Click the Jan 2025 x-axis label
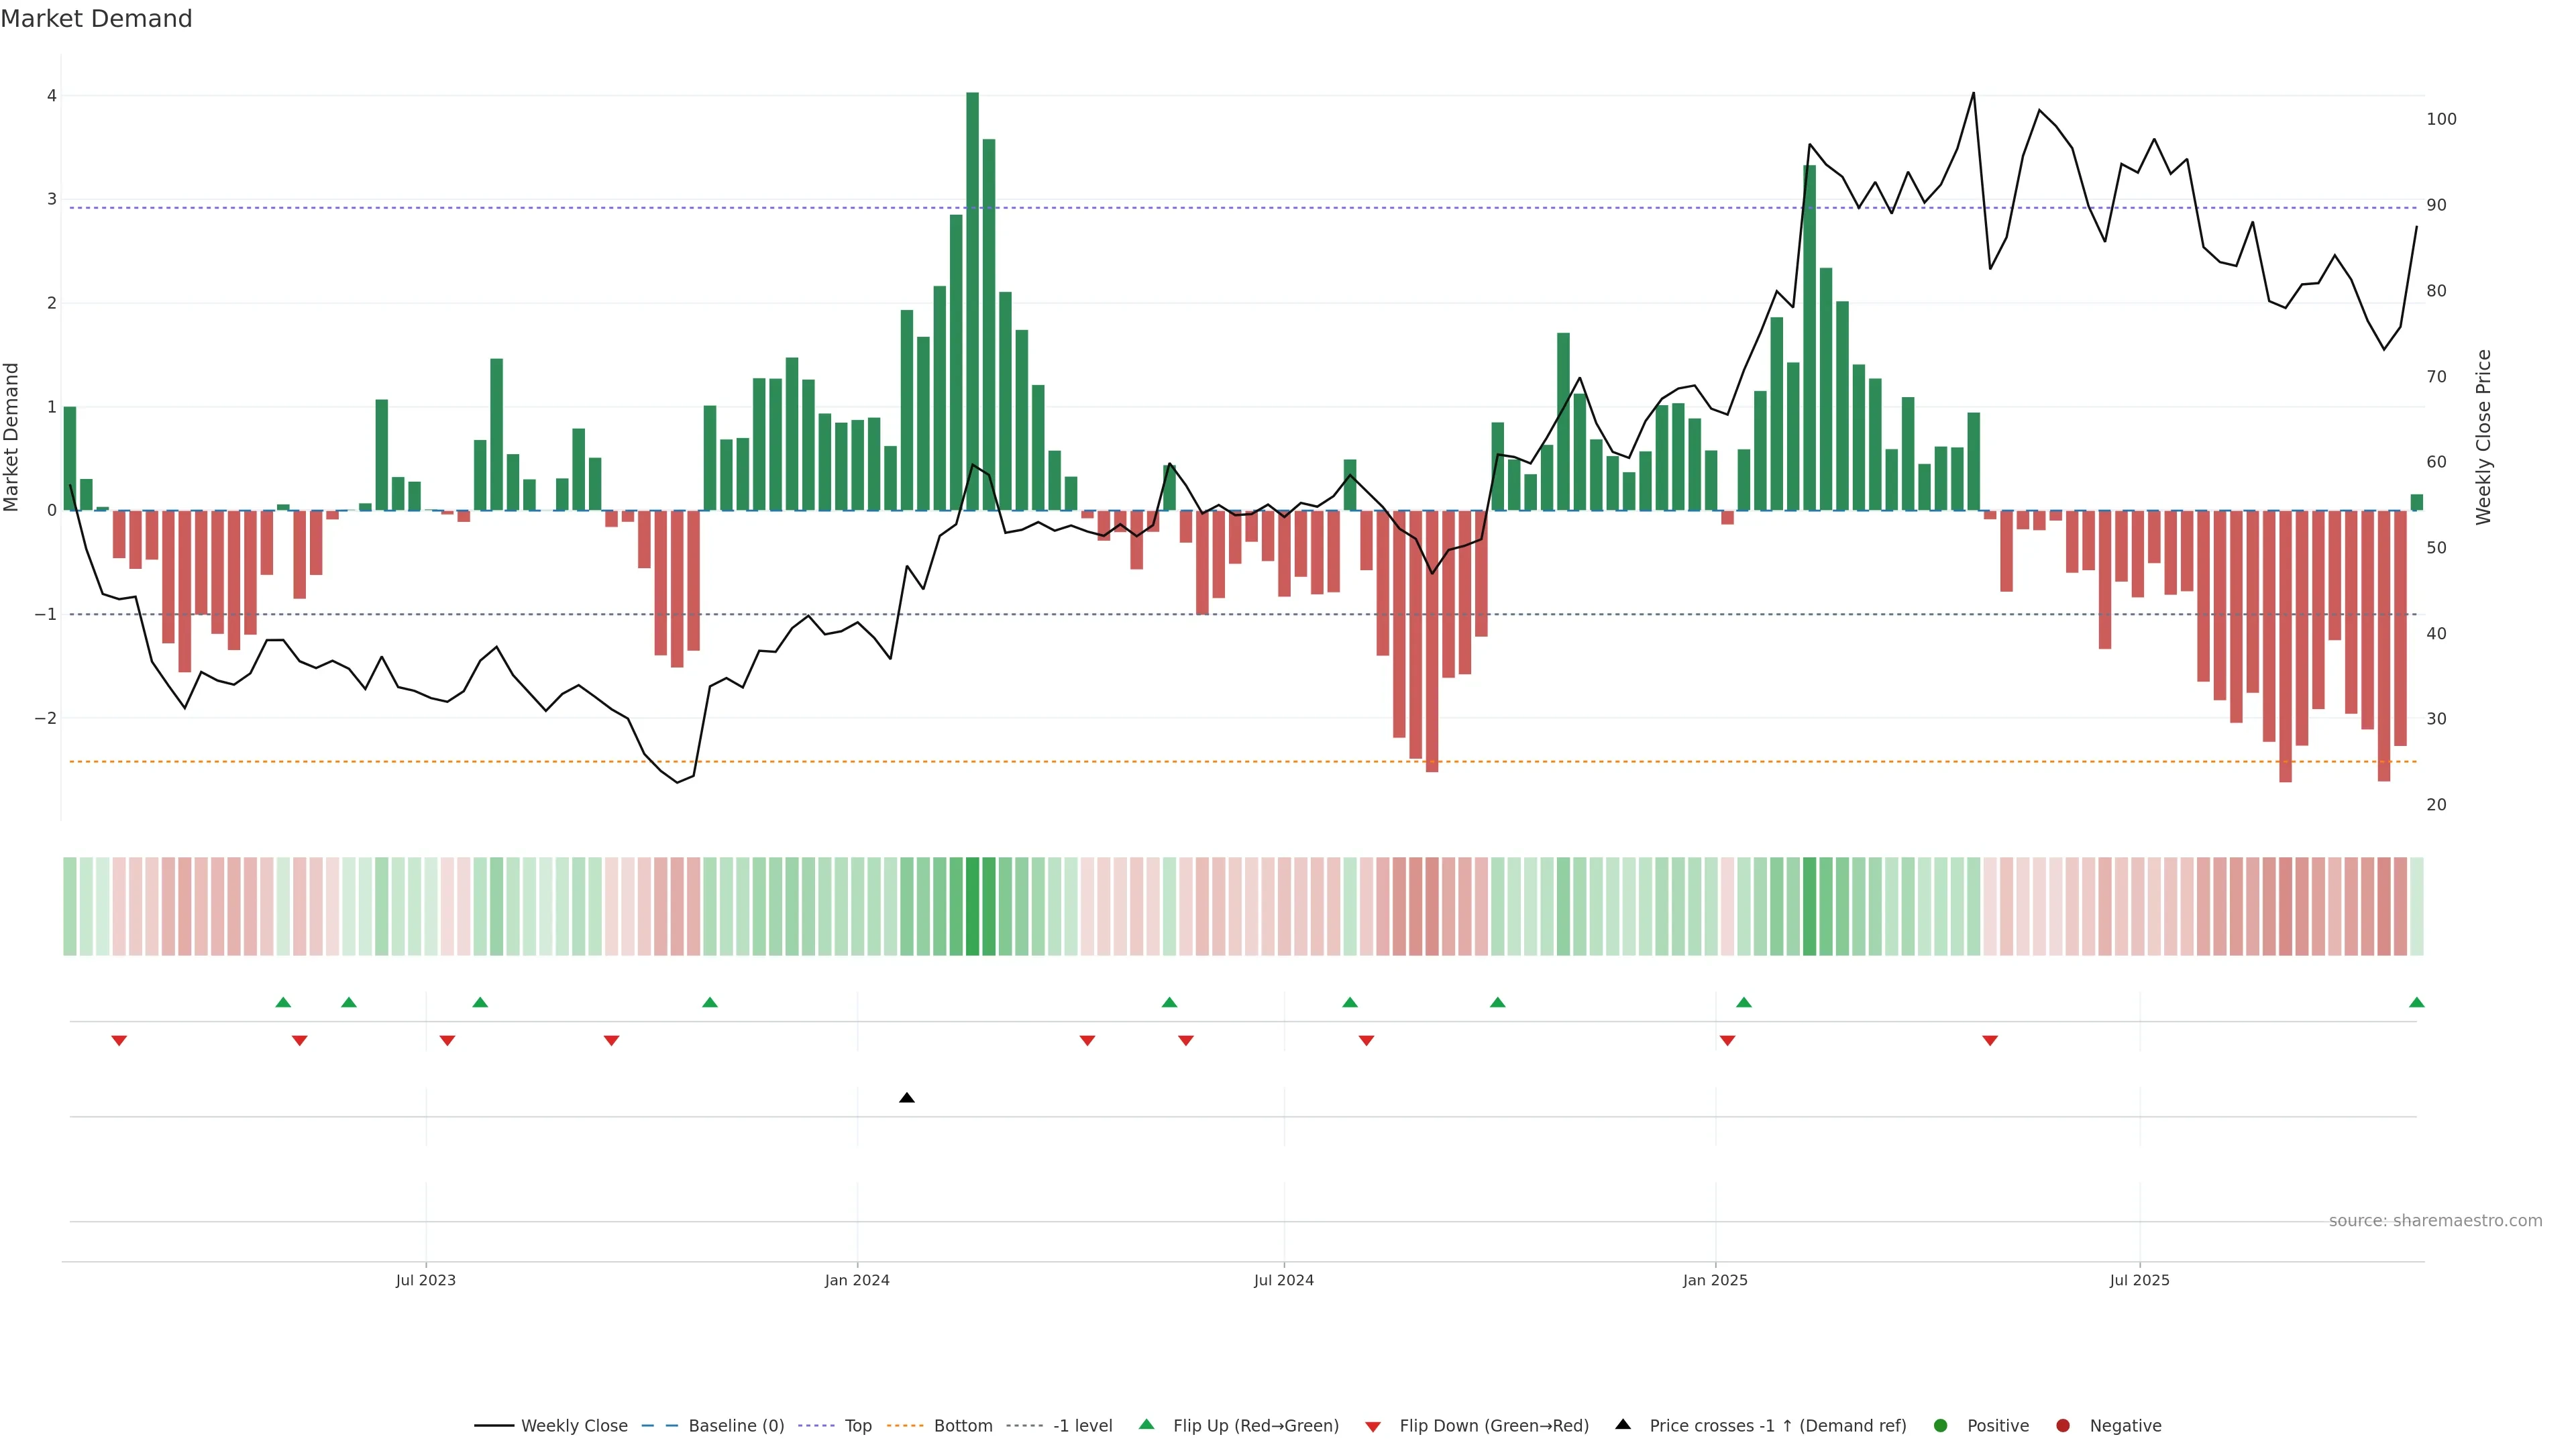 (x=1715, y=1280)
